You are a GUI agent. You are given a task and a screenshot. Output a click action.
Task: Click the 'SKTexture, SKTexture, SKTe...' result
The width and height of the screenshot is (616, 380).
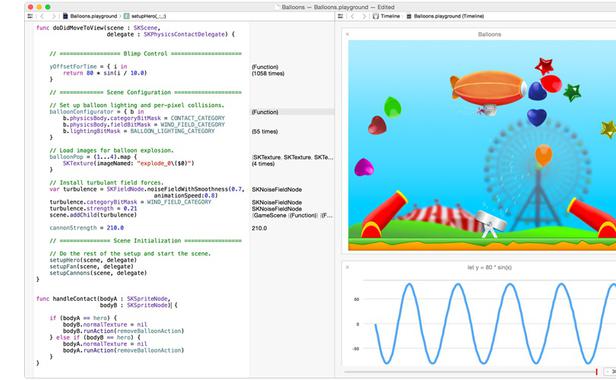293,157
